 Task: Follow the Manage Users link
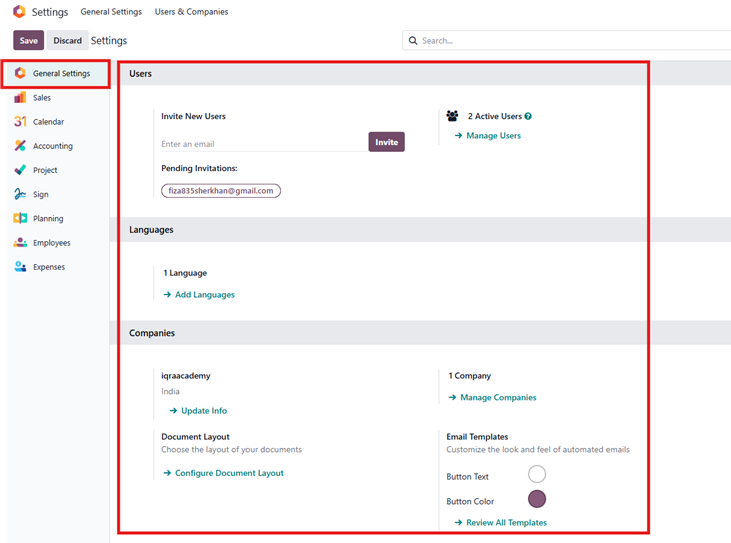(493, 136)
